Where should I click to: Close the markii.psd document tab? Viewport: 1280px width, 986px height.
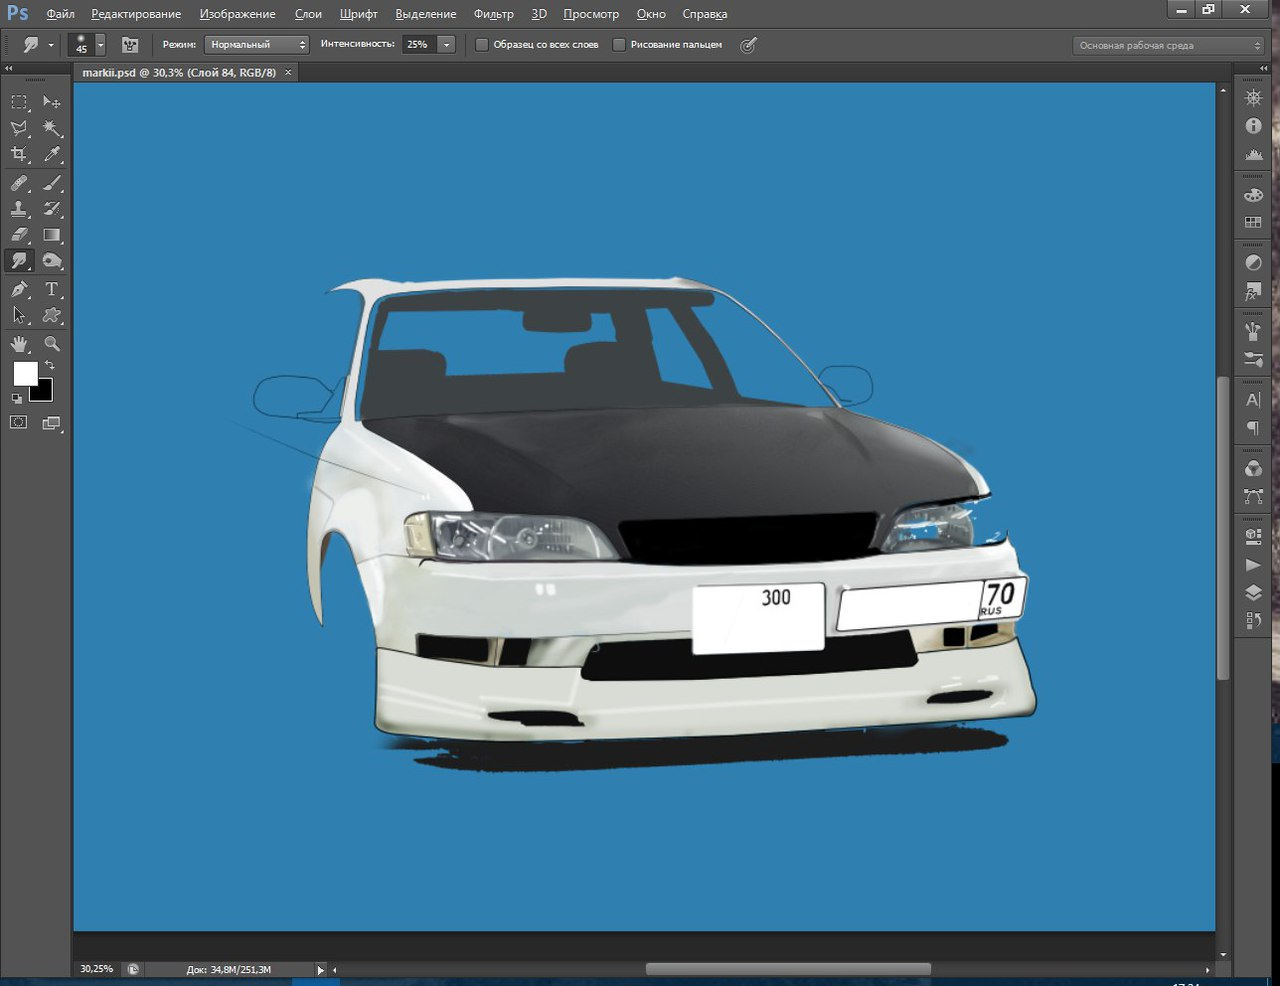(289, 73)
